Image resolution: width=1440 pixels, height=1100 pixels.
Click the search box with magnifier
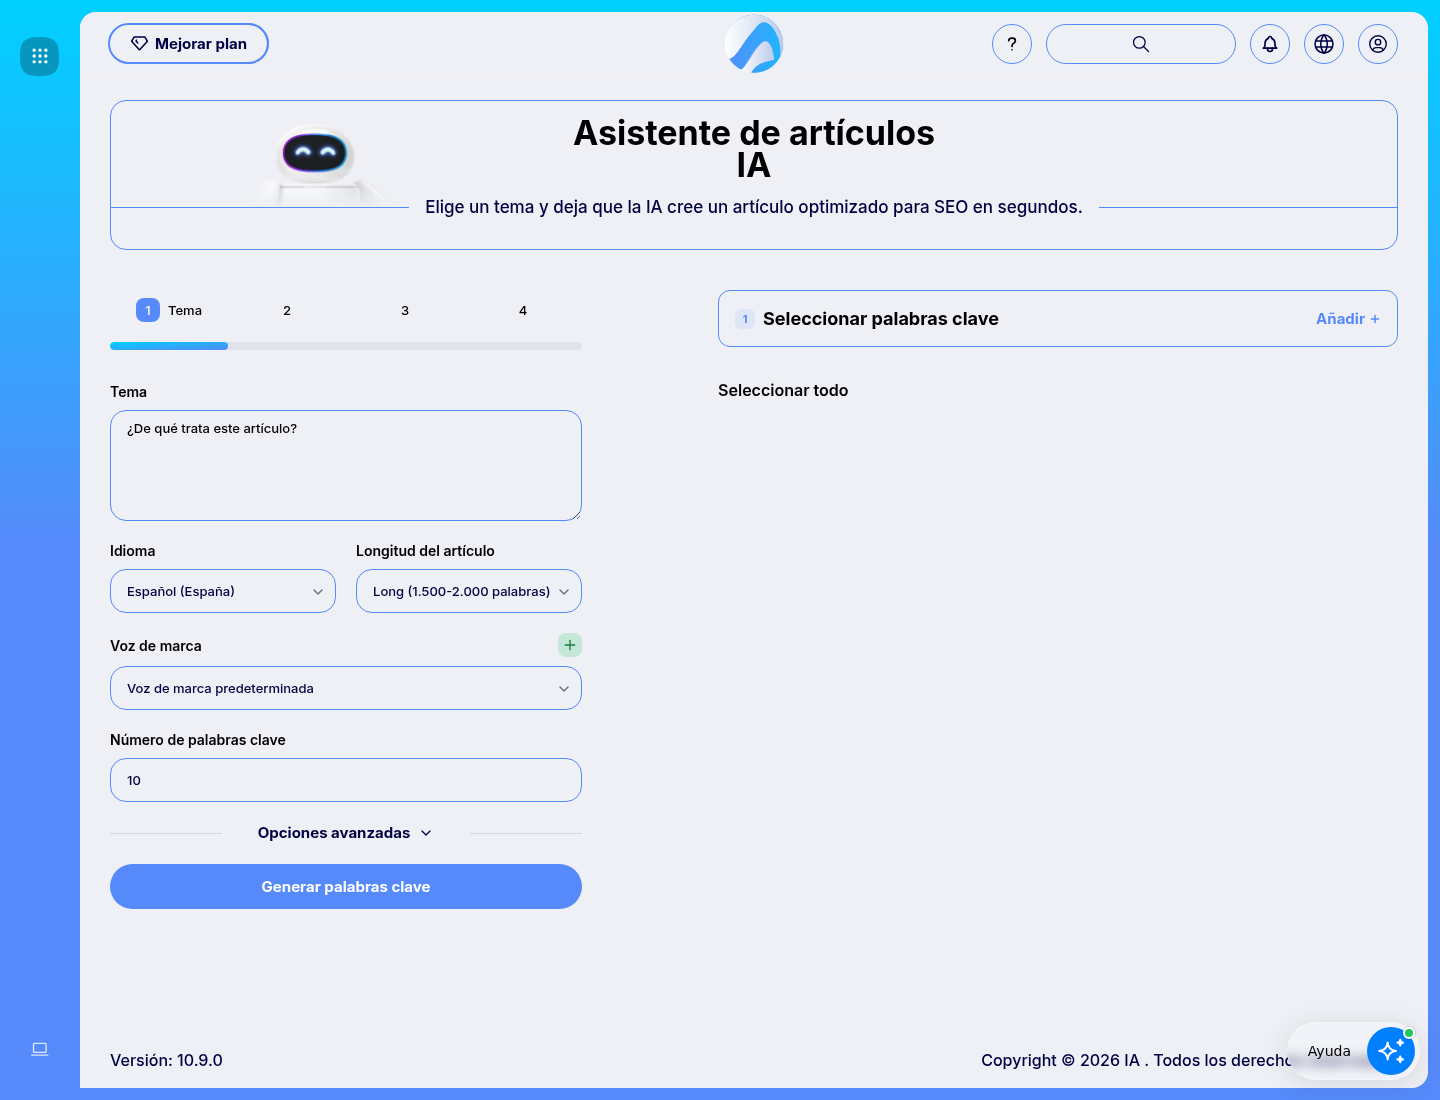tap(1141, 44)
